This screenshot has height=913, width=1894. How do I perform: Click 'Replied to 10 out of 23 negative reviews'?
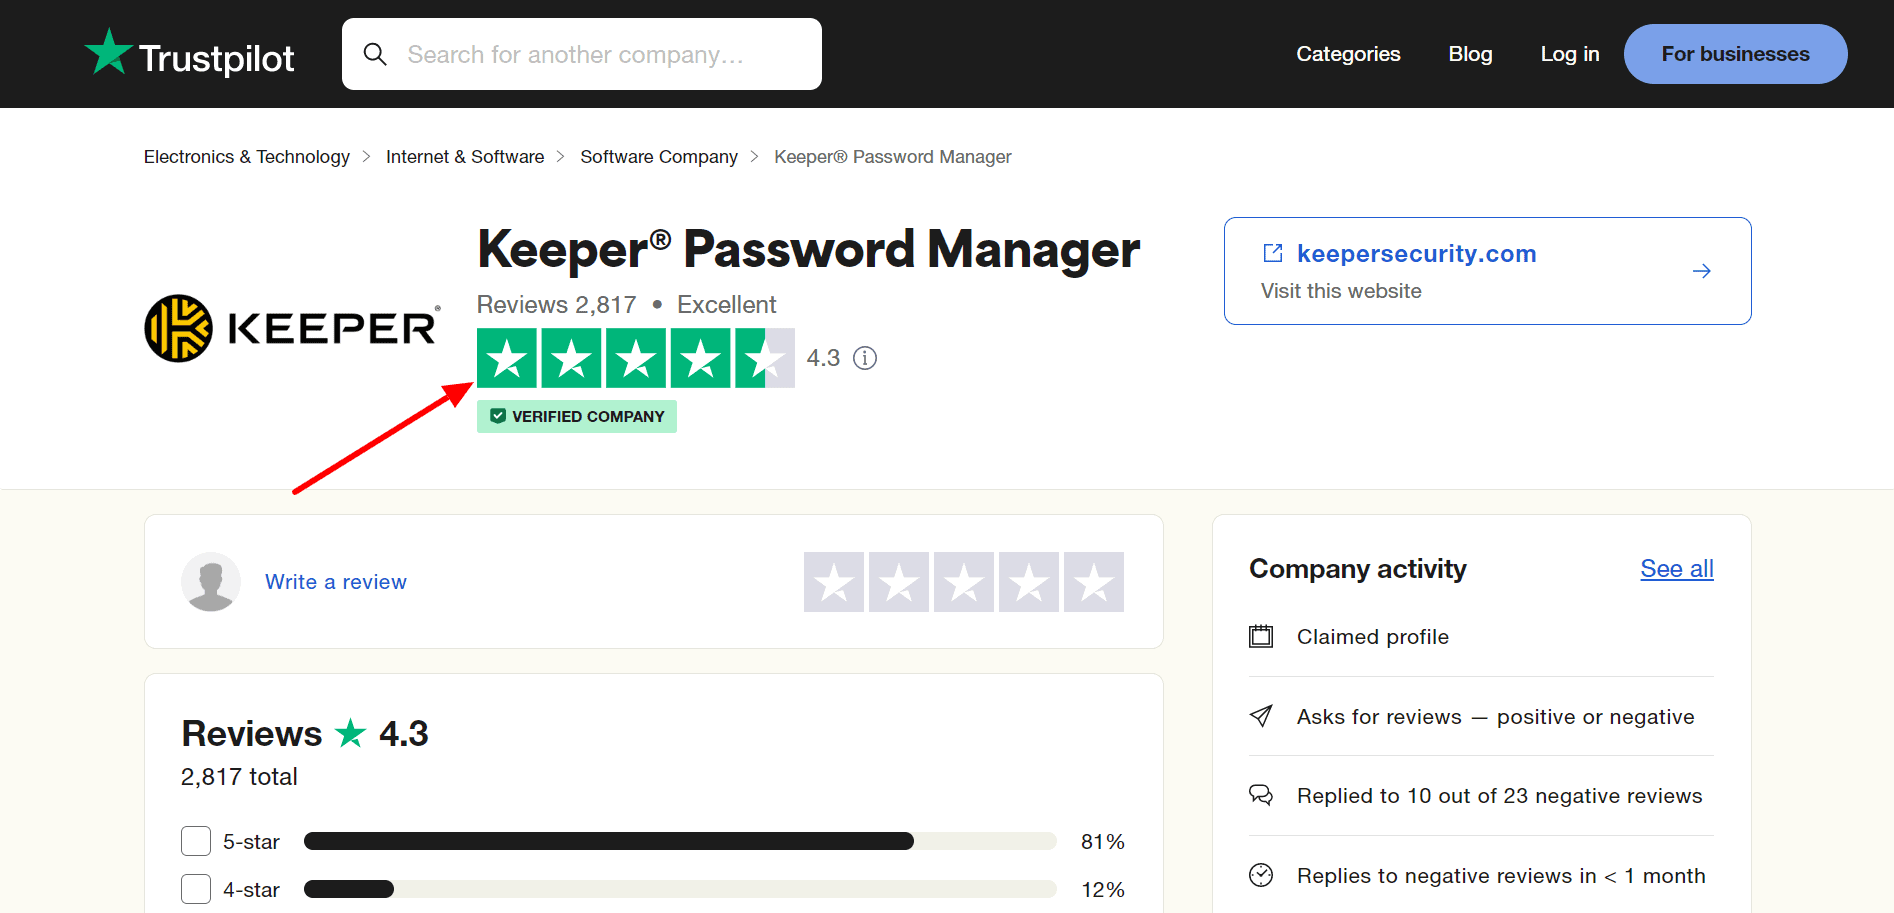1500,796
